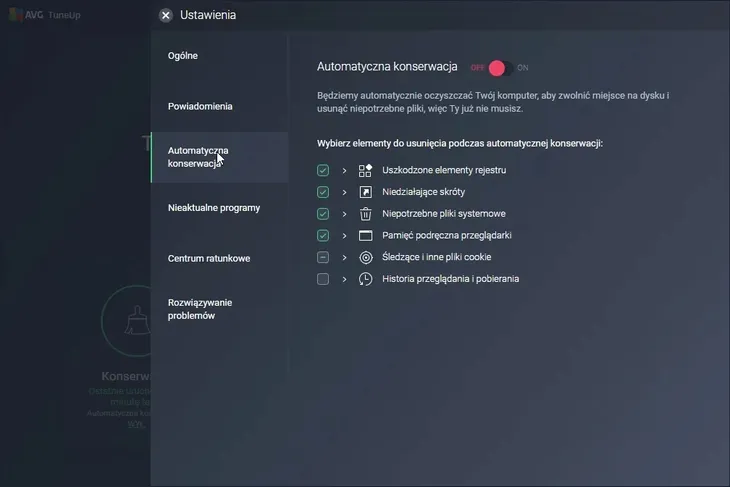Toggle the Automatyczna konserwacja switch on
This screenshot has width=730, height=487.
pos(500,68)
